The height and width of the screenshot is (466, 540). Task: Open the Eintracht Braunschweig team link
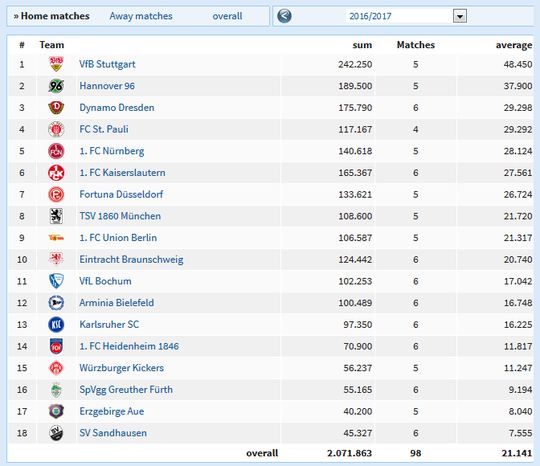131,259
